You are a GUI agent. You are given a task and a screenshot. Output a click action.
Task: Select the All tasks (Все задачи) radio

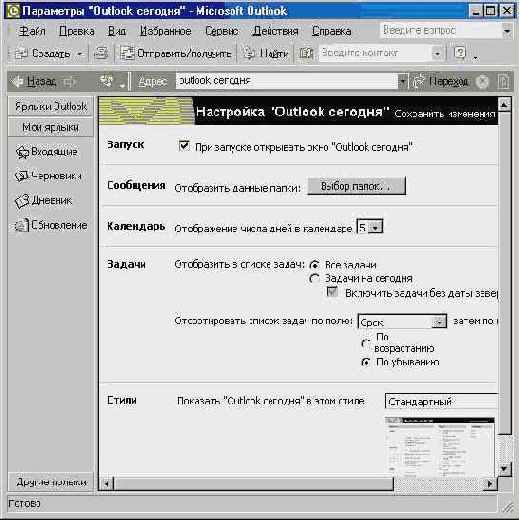tap(314, 265)
